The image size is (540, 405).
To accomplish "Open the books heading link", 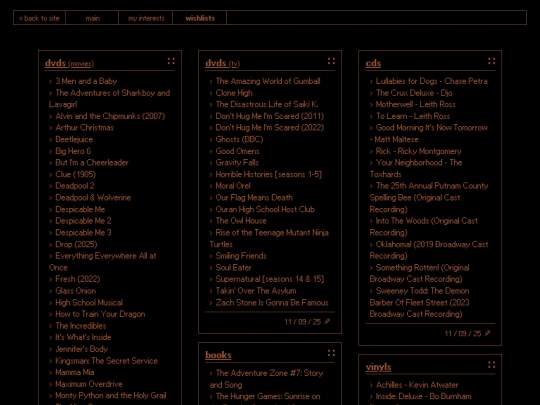I will pyautogui.click(x=218, y=355).
